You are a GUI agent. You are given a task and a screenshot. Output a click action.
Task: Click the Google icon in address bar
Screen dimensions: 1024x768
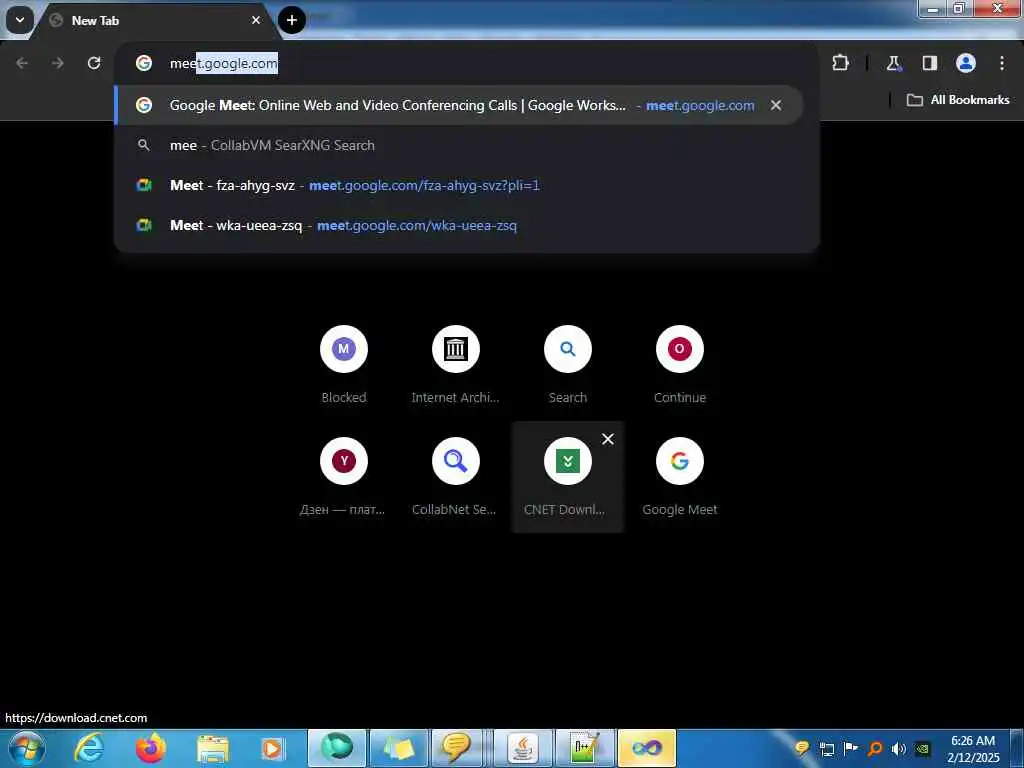tap(144, 63)
